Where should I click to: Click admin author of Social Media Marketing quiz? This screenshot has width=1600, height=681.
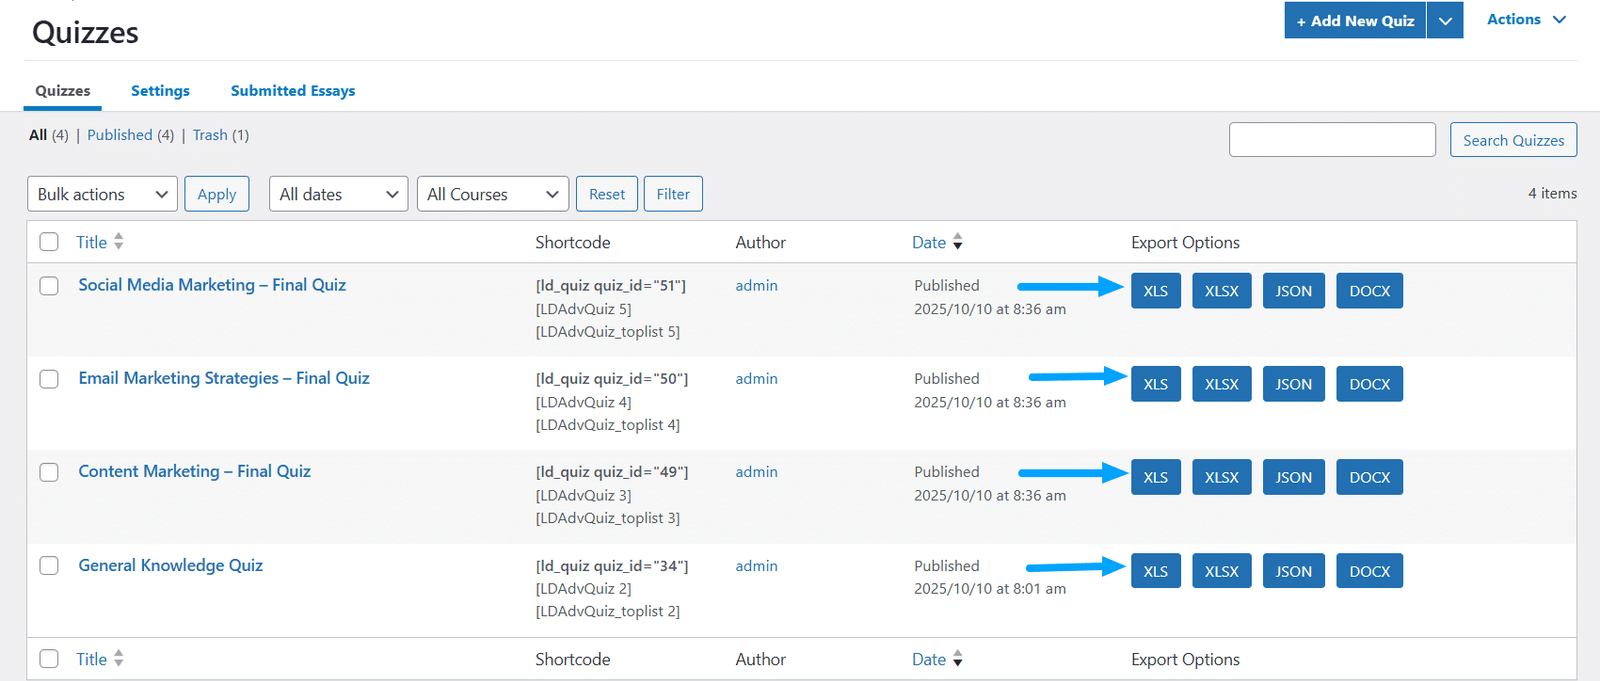coord(757,286)
